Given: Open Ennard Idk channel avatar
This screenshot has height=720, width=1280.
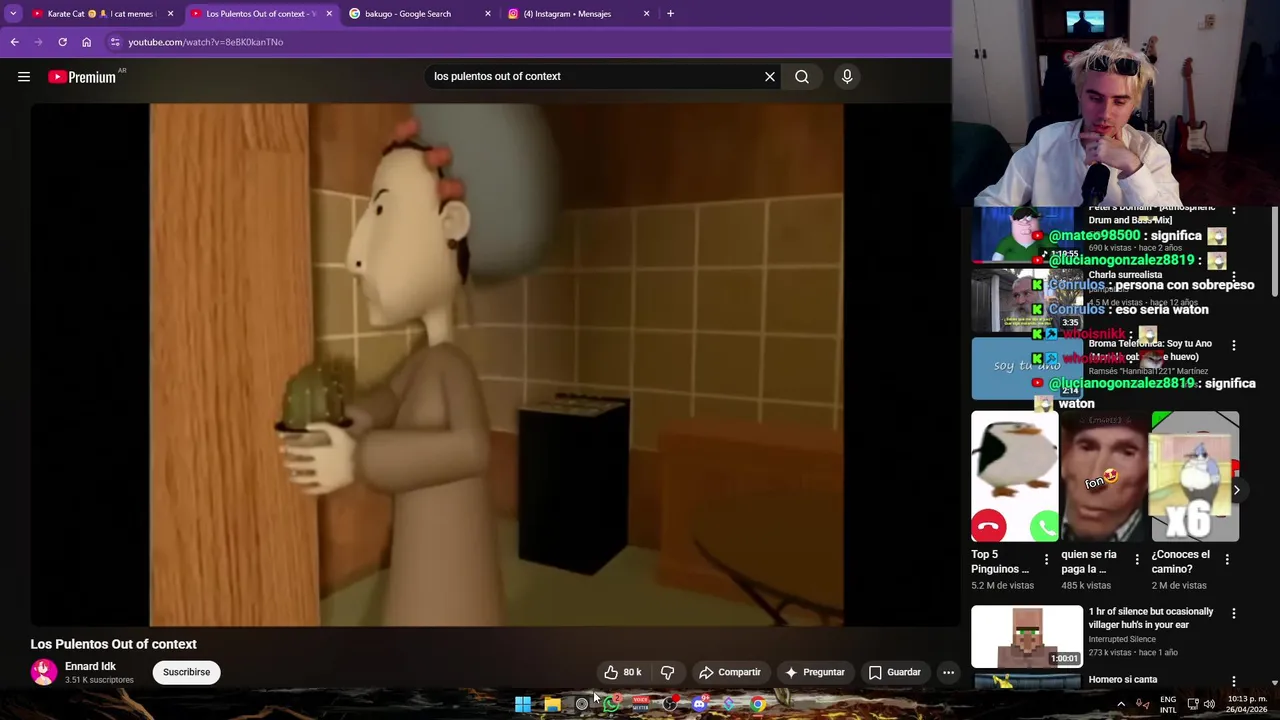Looking at the screenshot, I should click(x=43, y=672).
